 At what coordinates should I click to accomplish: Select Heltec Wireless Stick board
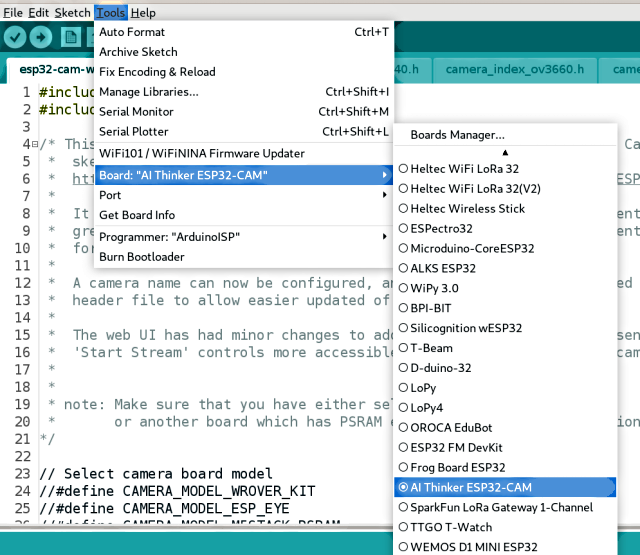coord(505,209)
